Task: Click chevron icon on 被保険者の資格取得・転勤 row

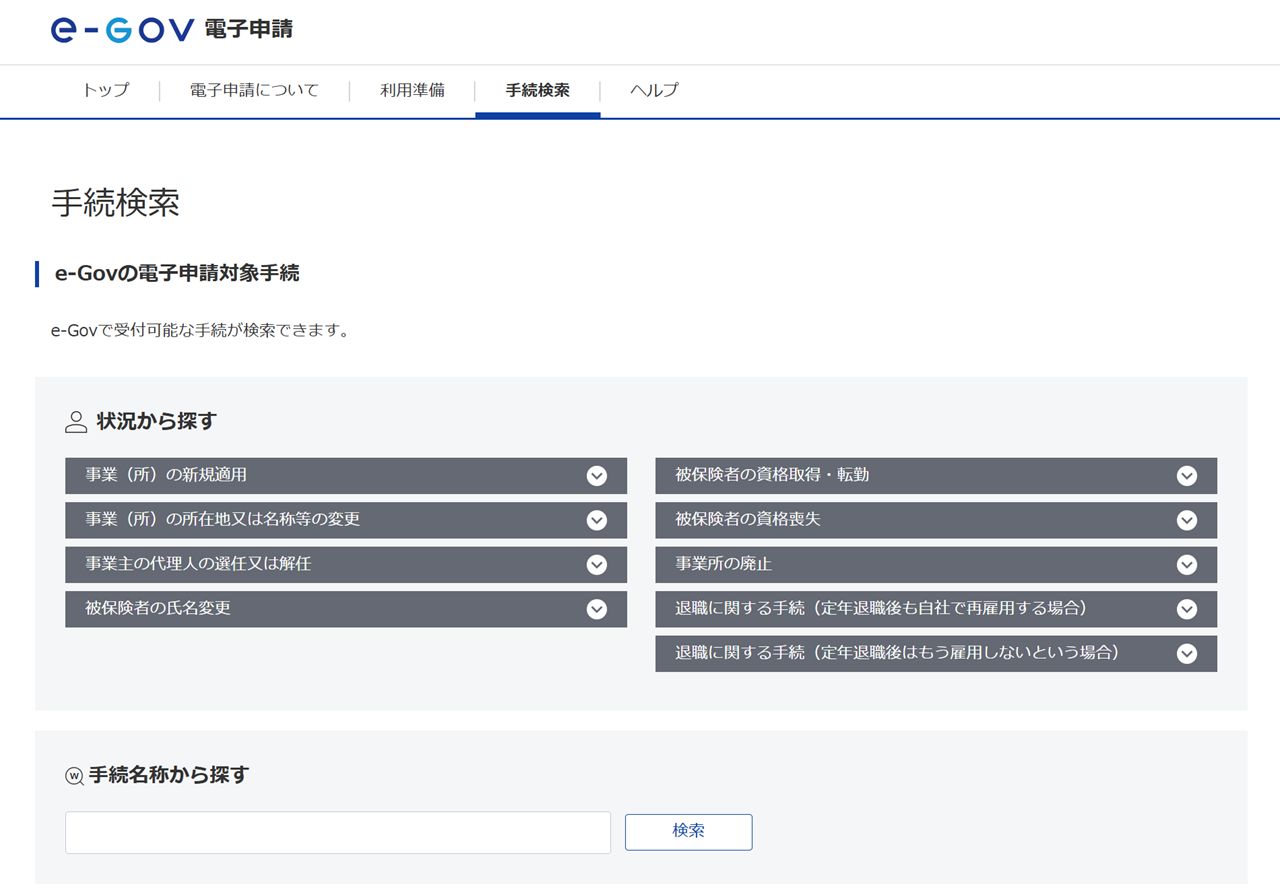Action: pyautogui.click(x=1187, y=476)
